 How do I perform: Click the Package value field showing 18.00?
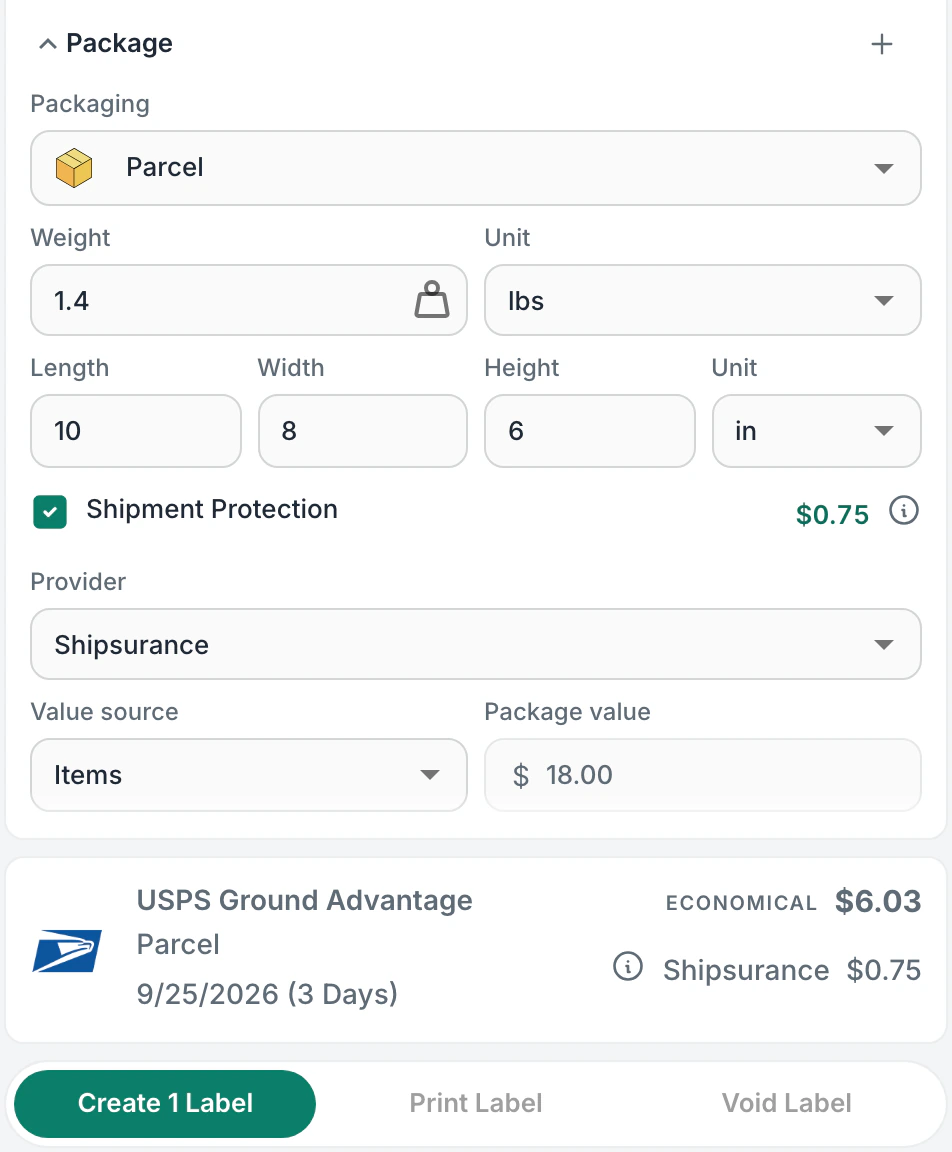[x=702, y=775]
